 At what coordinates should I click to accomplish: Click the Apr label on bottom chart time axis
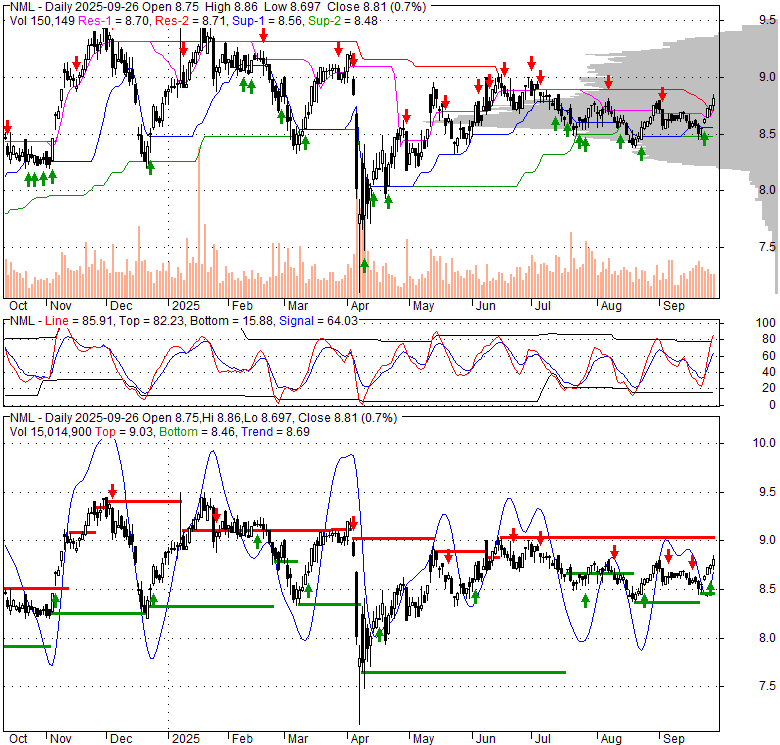360,739
